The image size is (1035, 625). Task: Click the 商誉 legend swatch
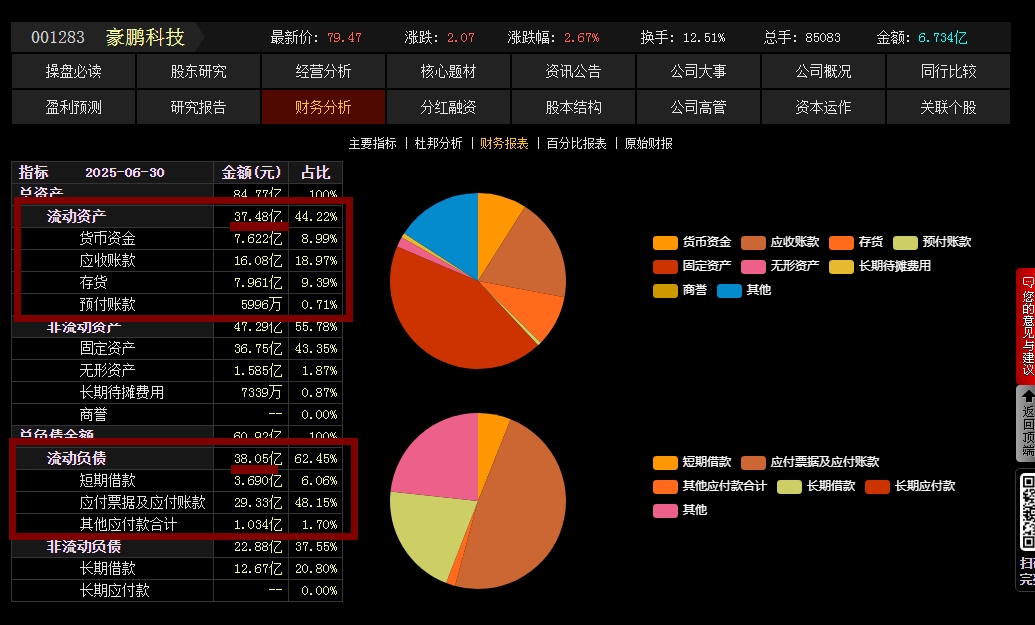(x=665, y=291)
